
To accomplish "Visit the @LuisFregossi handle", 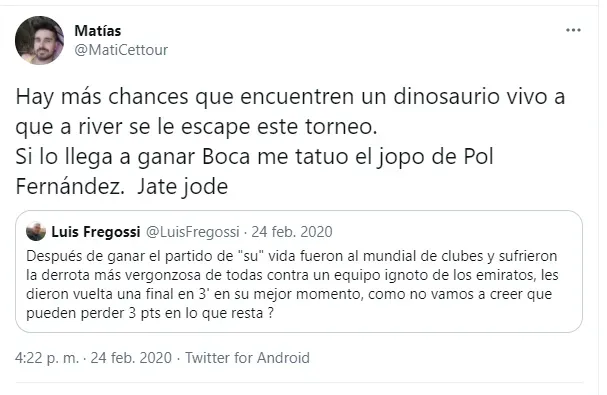I will [x=192, y=232].
